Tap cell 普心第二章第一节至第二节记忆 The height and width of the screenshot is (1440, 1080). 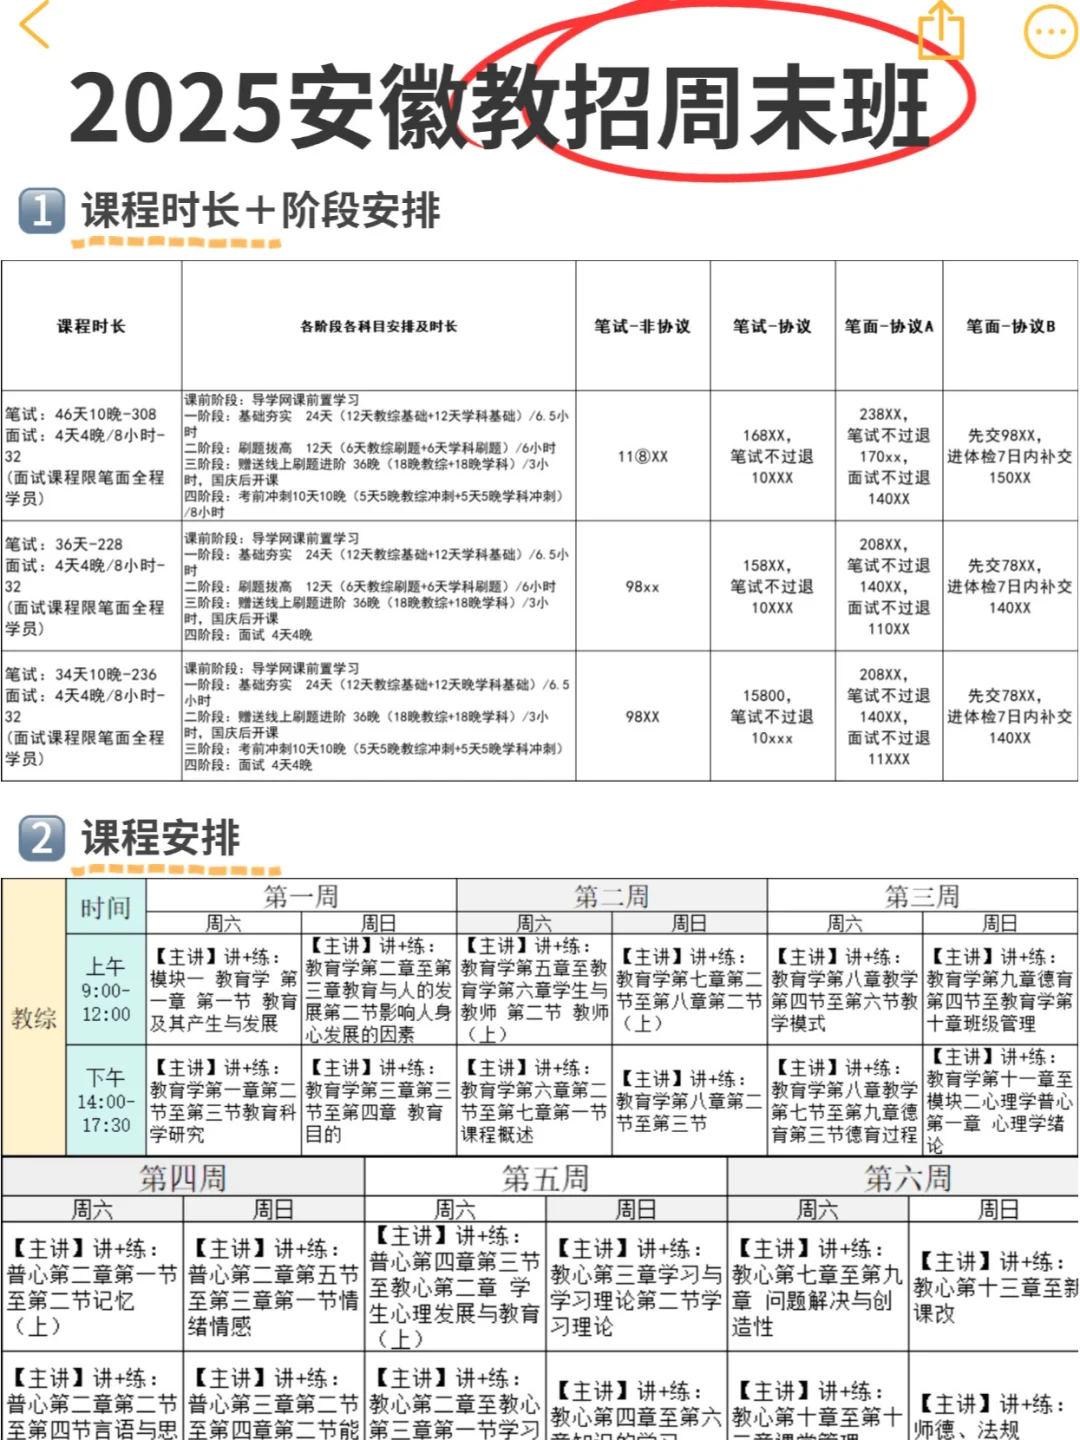coord(92,1286)
